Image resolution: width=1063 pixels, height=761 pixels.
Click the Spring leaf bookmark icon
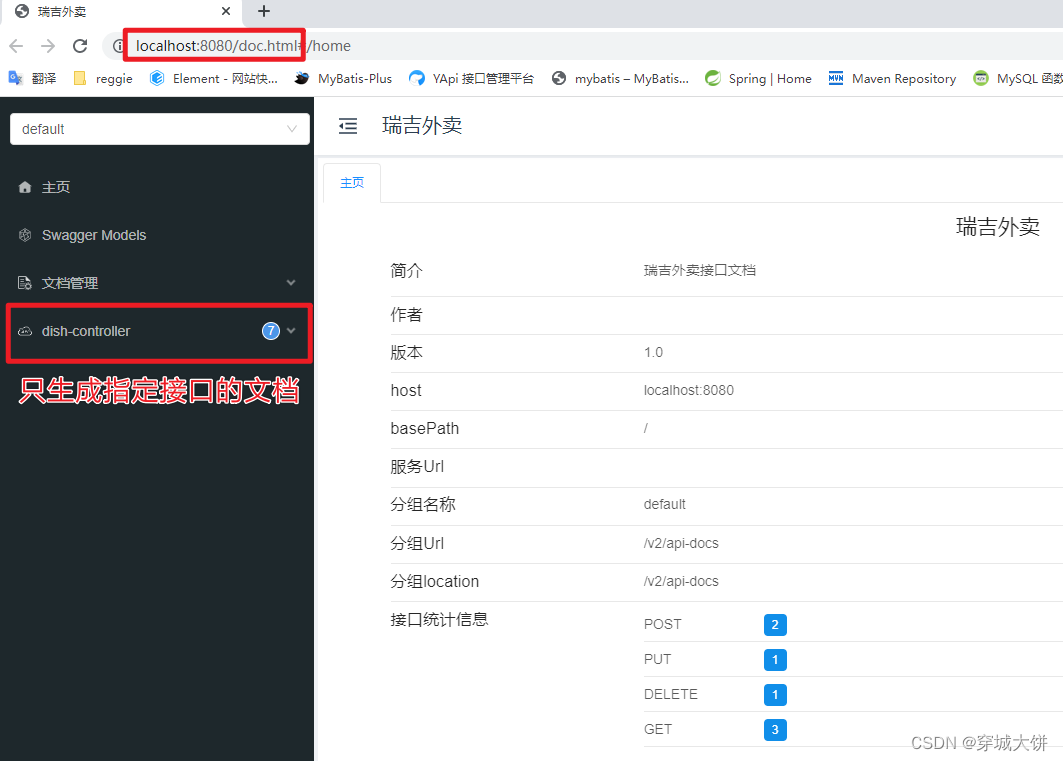713,78
